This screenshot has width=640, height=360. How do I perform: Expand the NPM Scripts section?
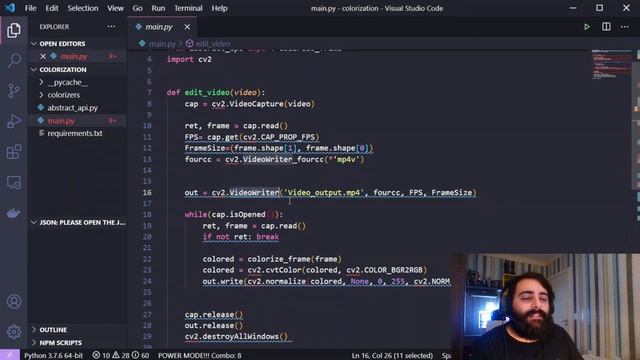[x=60, y=343]
